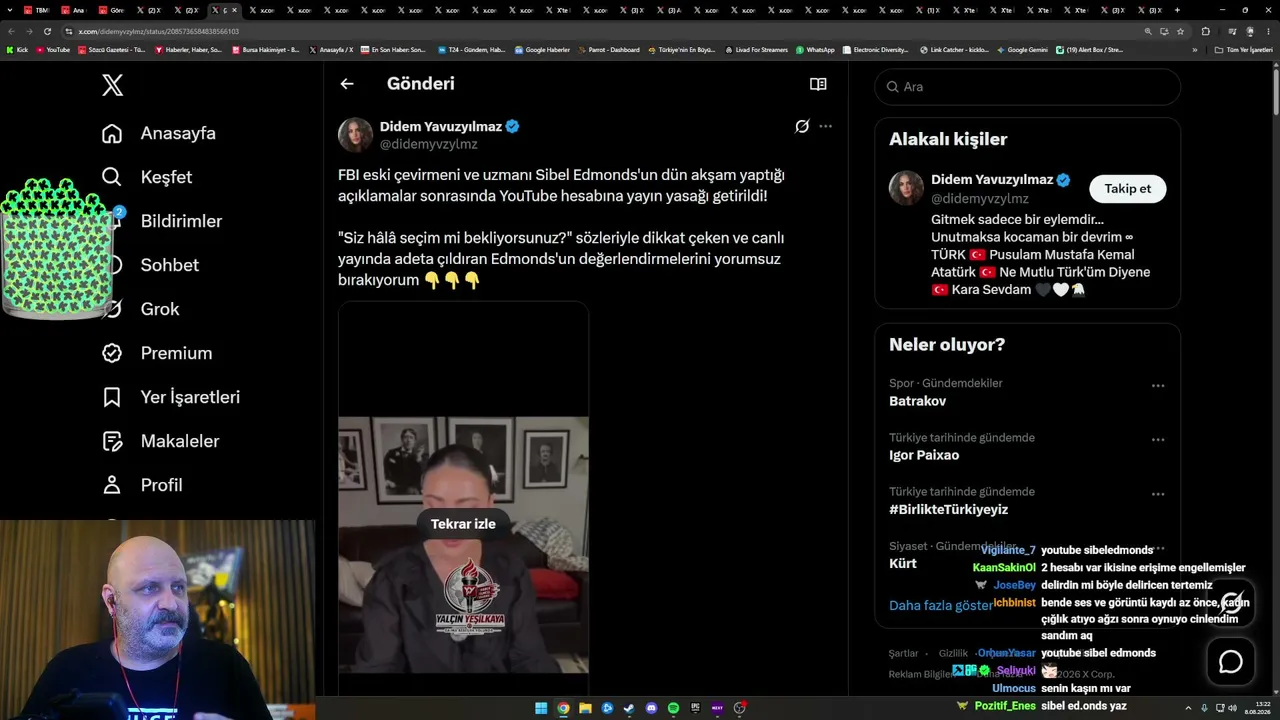Open Tüm Yer İşaretleri bookmarks folder
Image resolution: width=1280 pixels, height=720 pixels.
pos(1243,50)
